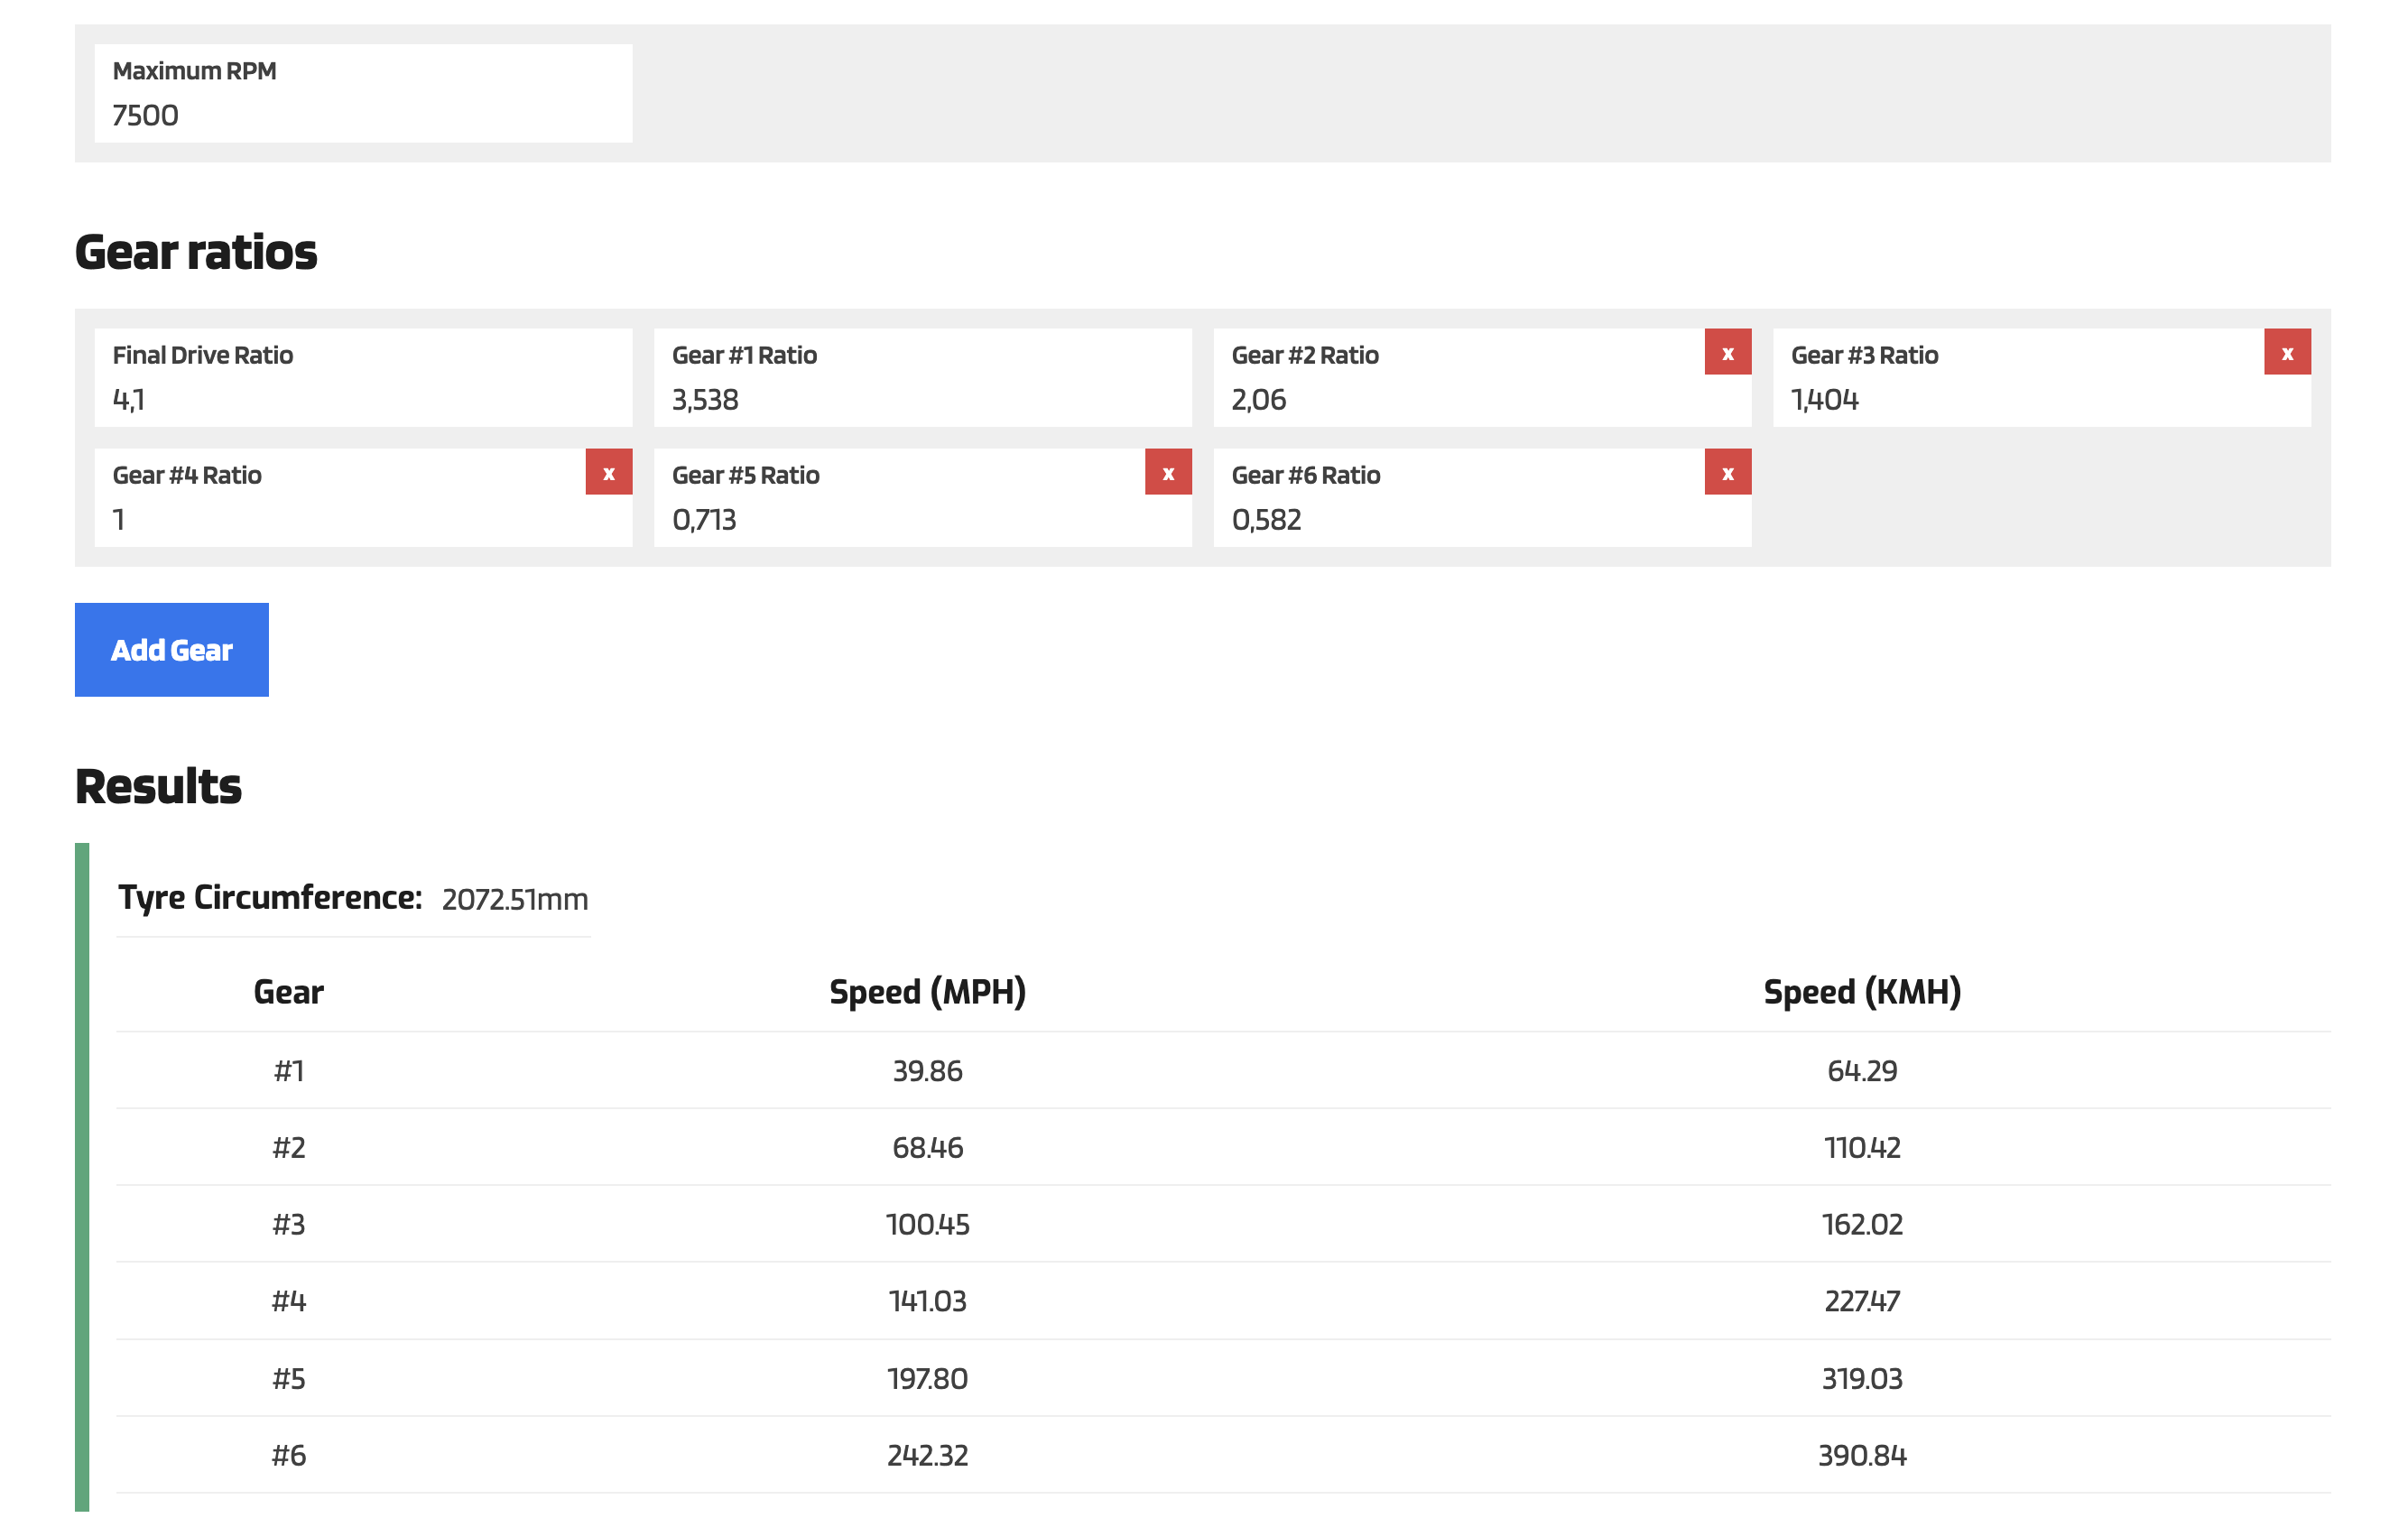The width and height of the screenshot is (2408, 1518).
Task: Remove Gear #6 with red x icon
Action: pos(1727,473)
